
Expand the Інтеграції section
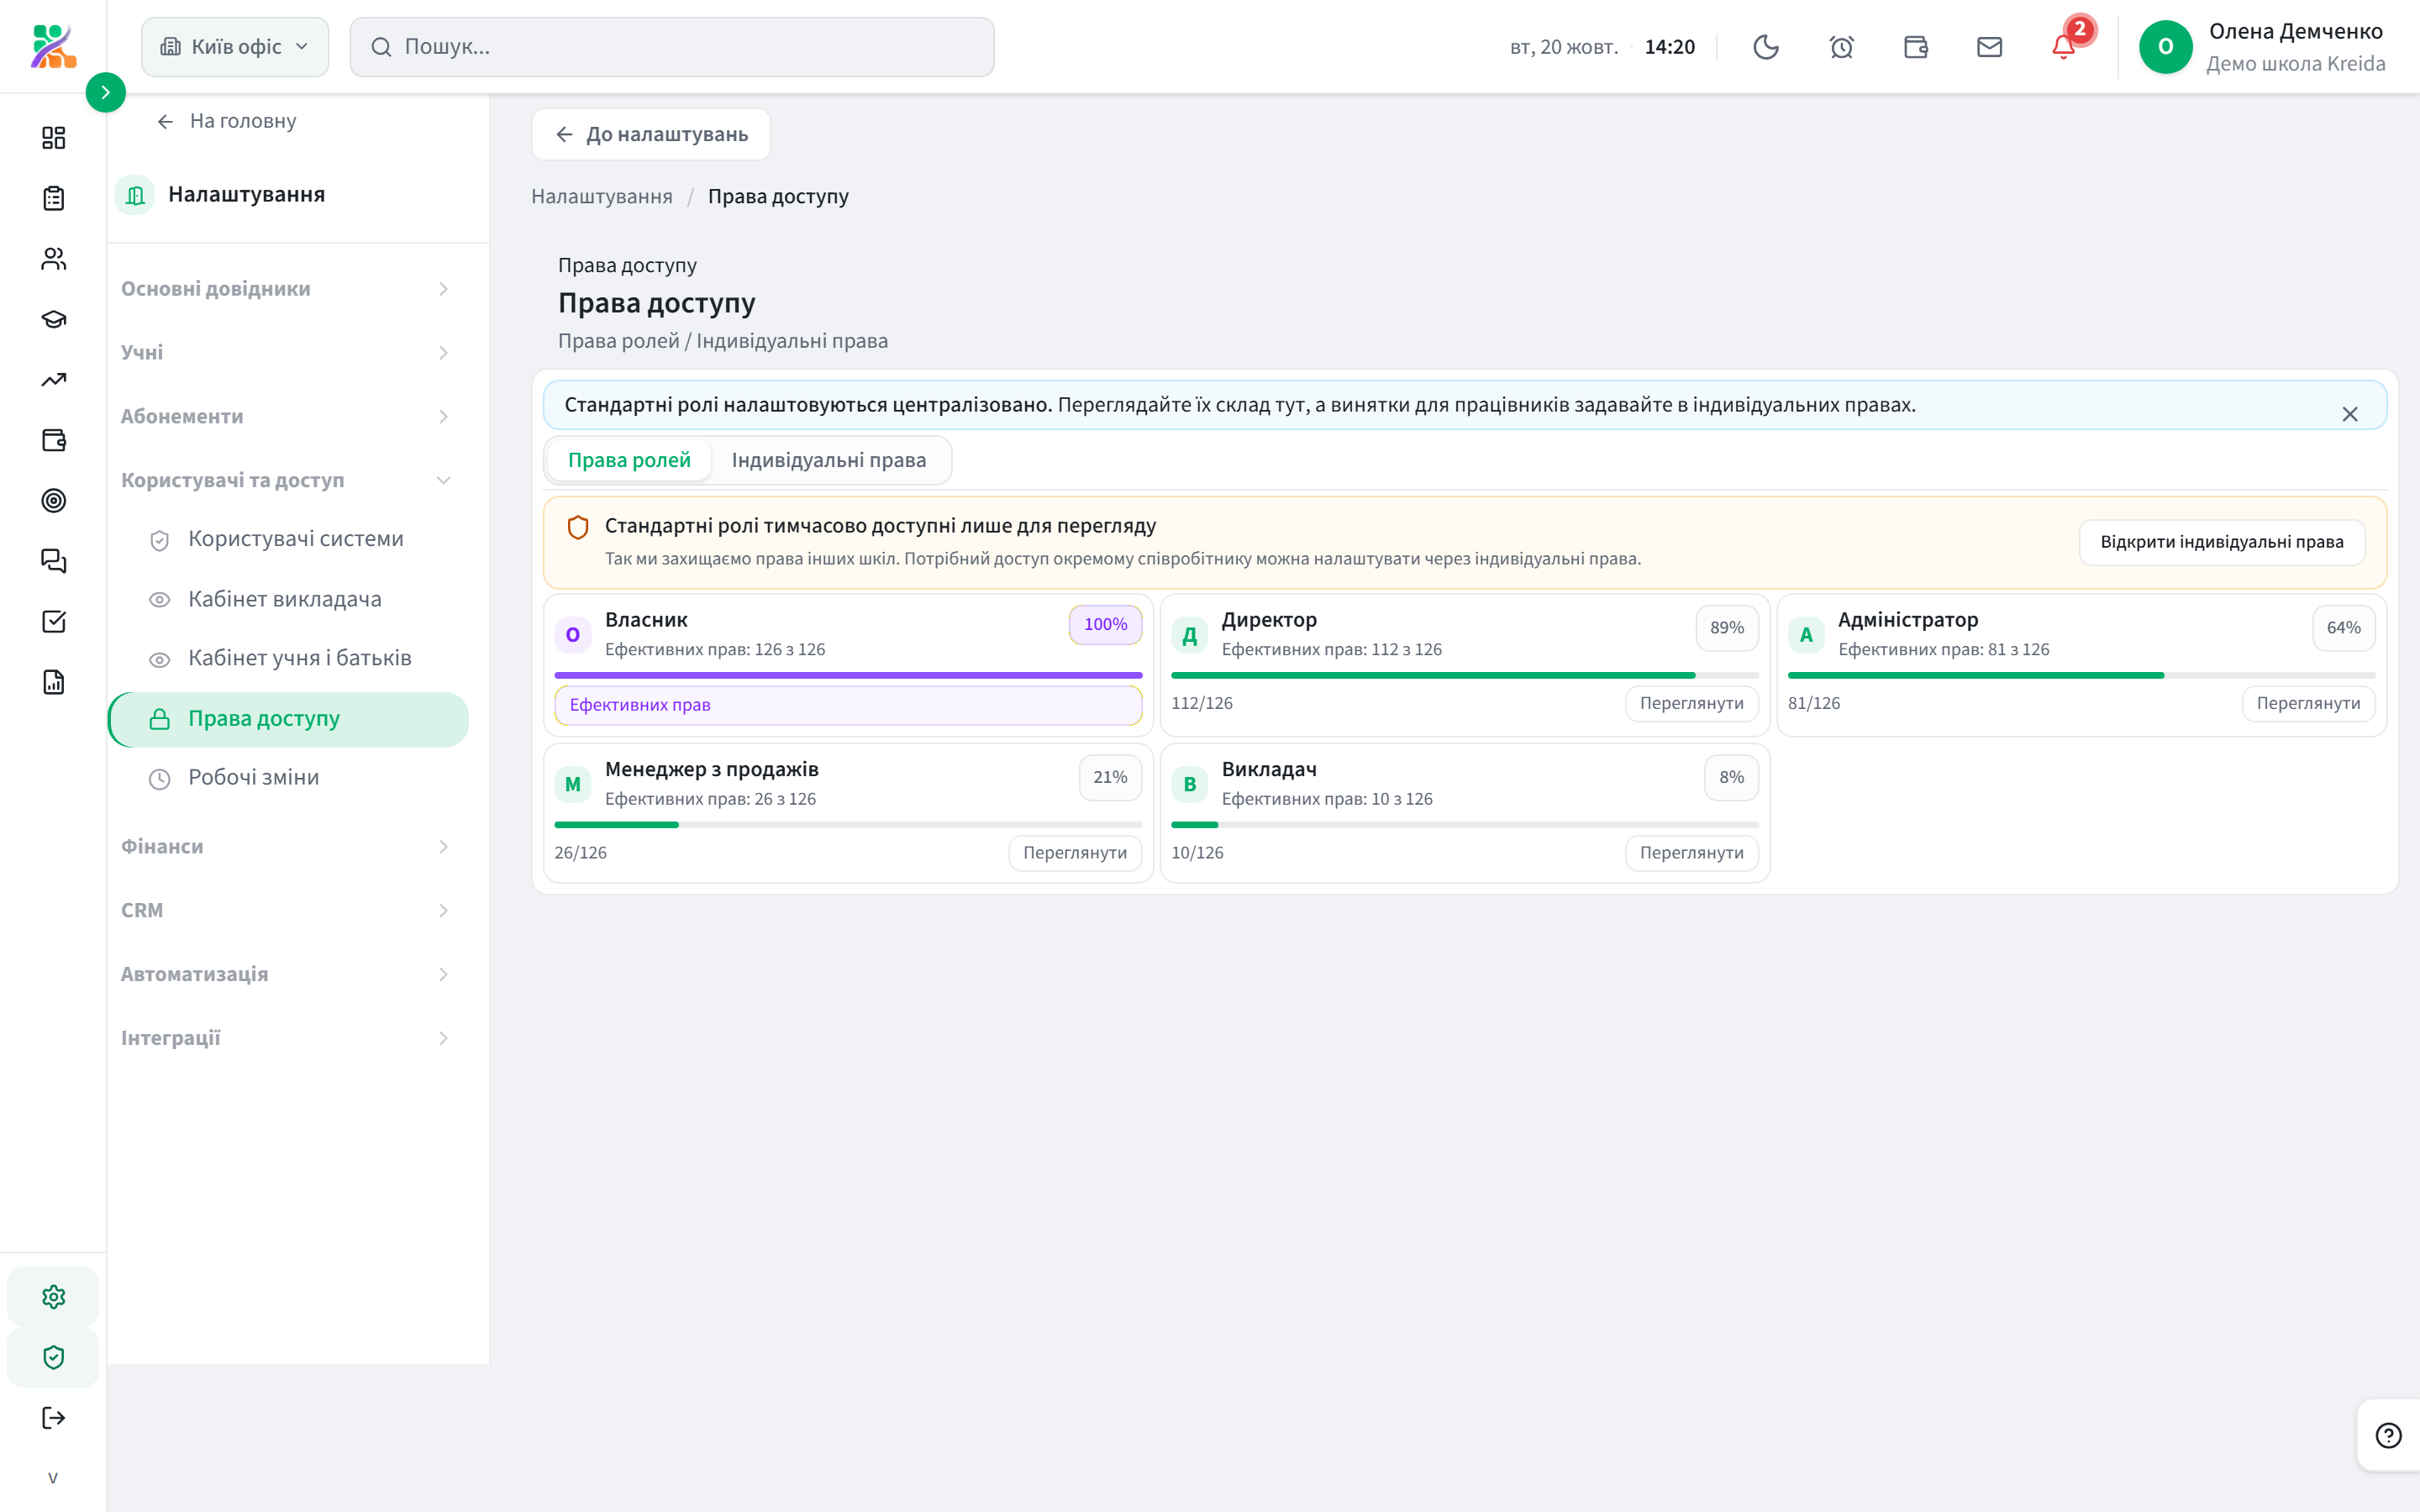click(286, 1039)
